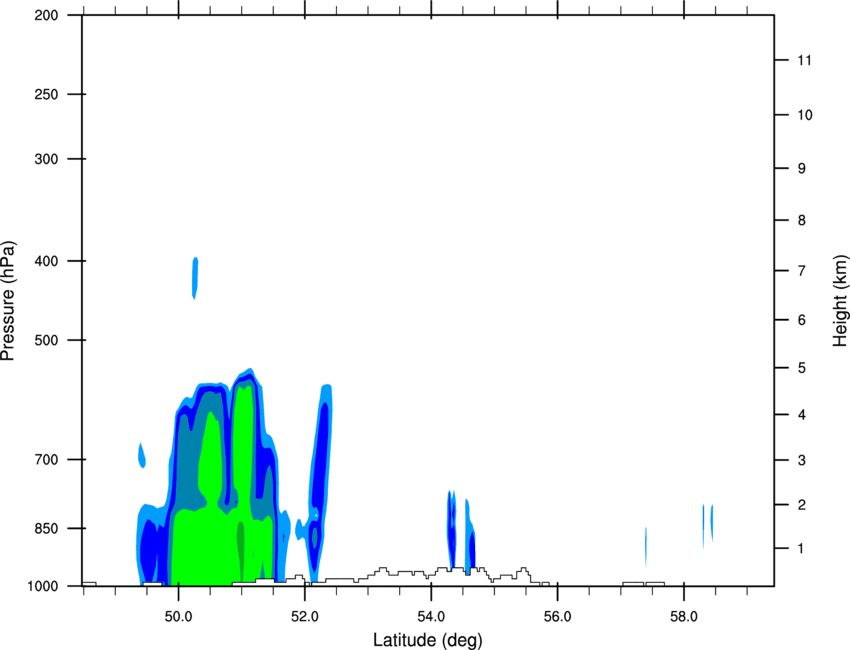Viewport: 850px width, 650px height.
Task: Pick the 5 km height label
Action: (x=801, y=368)
